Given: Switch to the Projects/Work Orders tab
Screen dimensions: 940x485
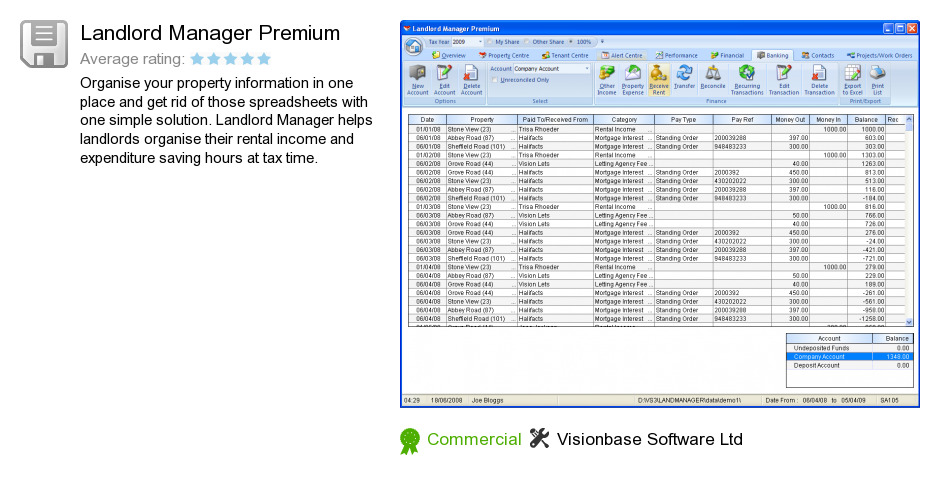Looking at the screenshot, I should [879, 55].
